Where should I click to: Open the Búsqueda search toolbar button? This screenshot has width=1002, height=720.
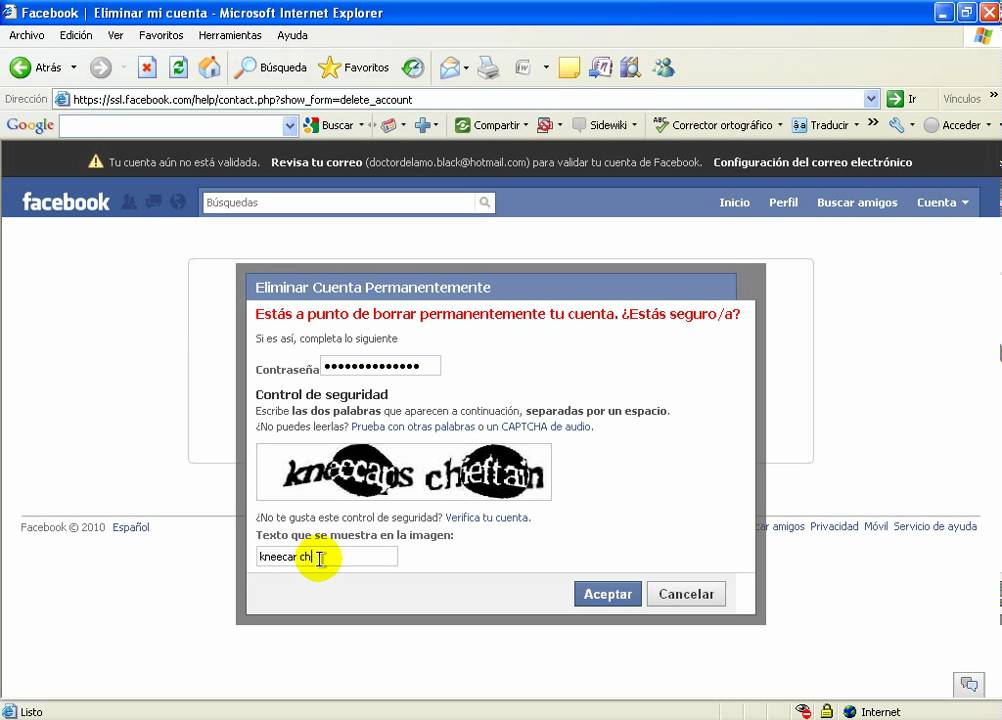point(270,67)
